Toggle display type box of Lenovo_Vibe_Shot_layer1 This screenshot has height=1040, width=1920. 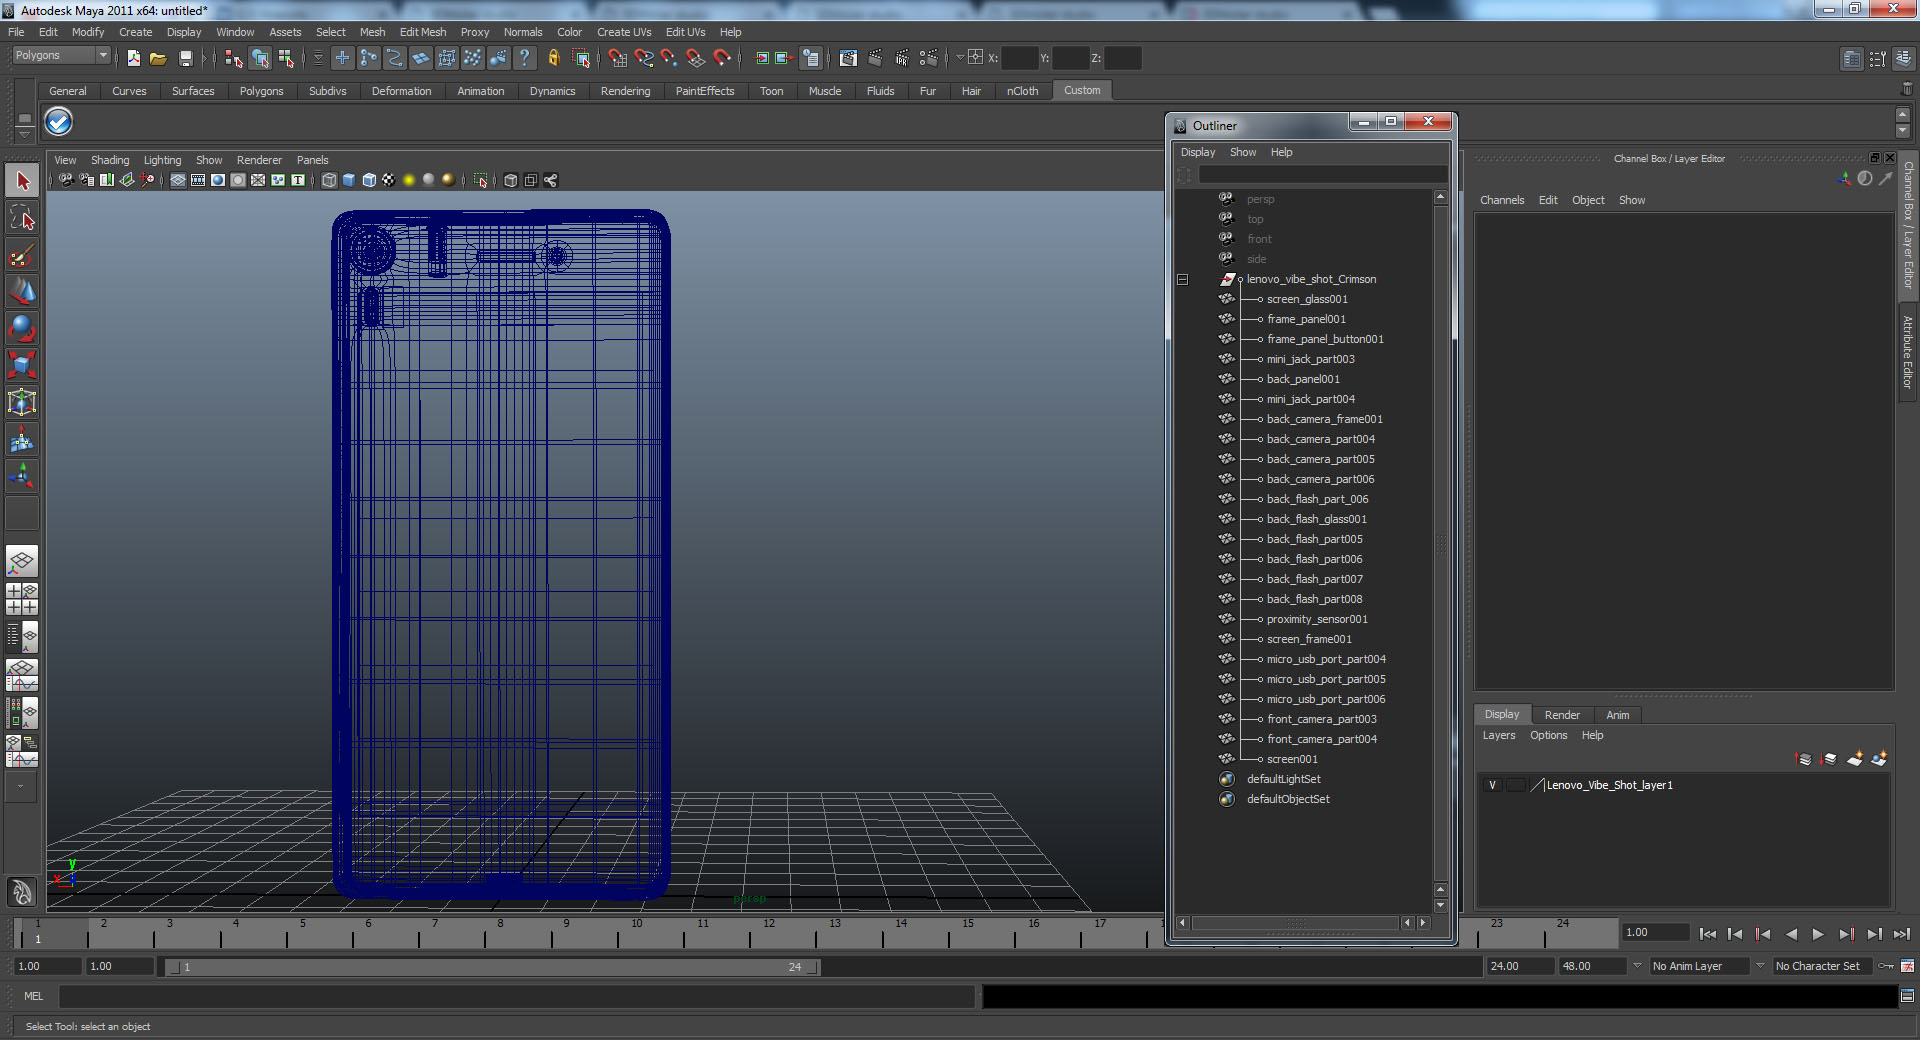coord(1516,785)
